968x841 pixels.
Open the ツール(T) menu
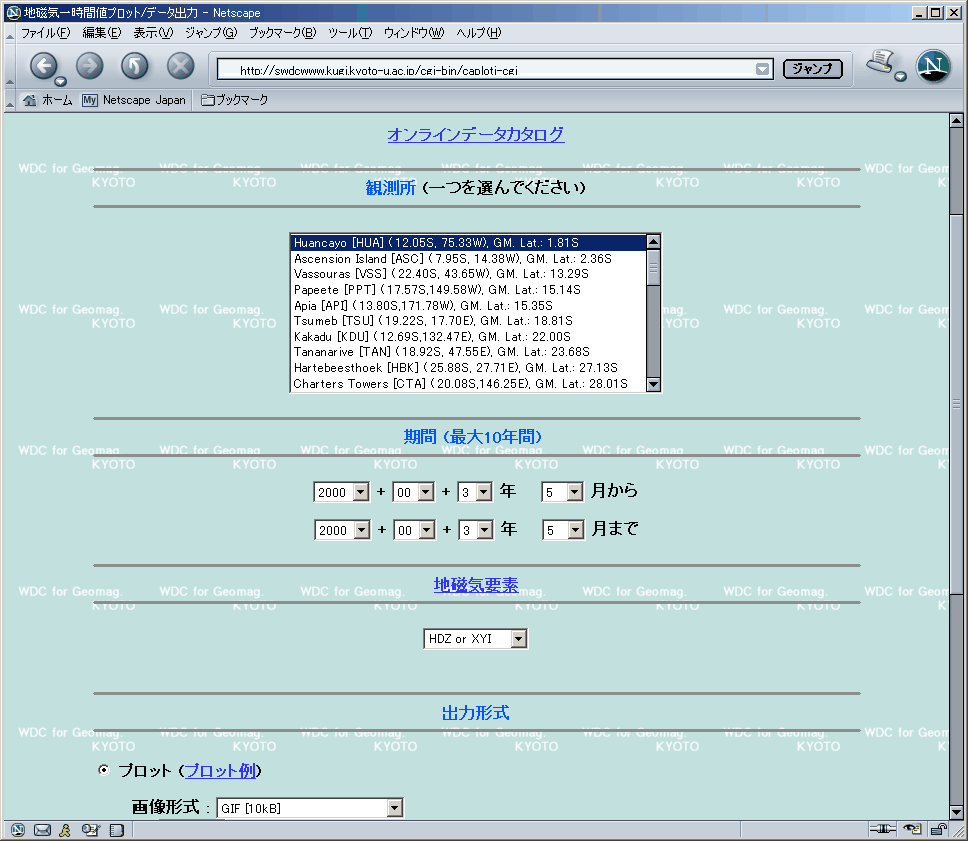350,33
